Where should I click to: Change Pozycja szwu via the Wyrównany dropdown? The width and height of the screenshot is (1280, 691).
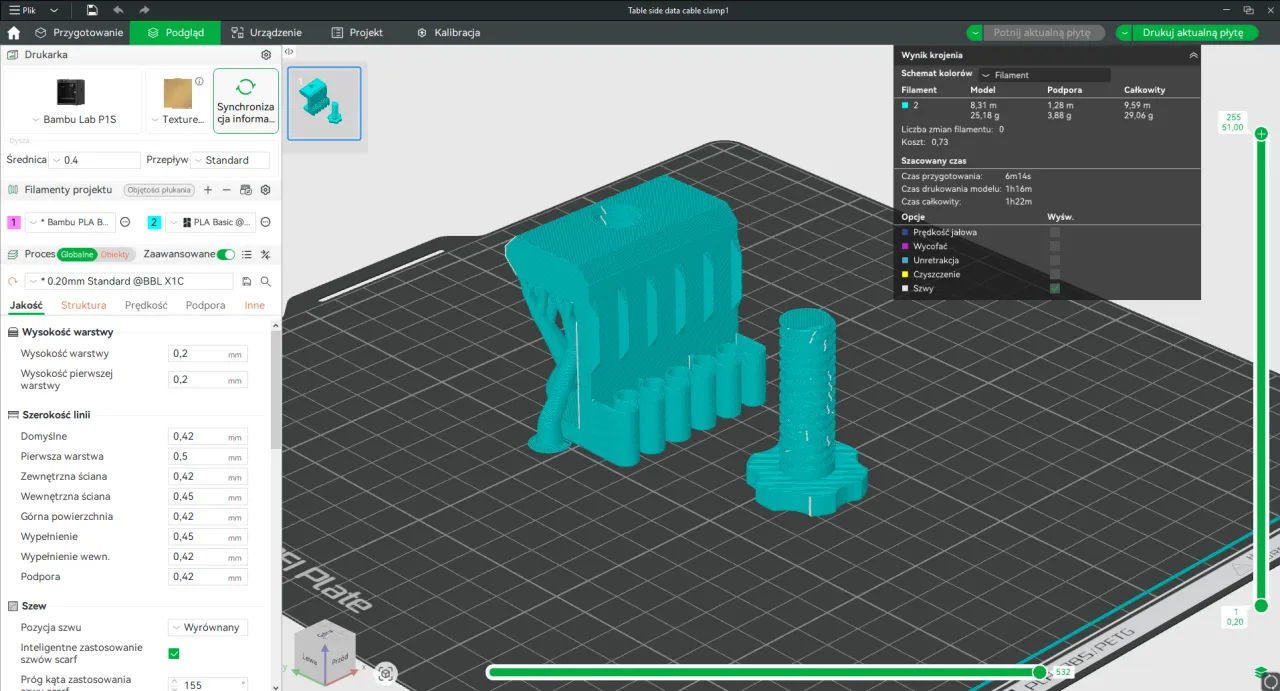coord(207,627)
